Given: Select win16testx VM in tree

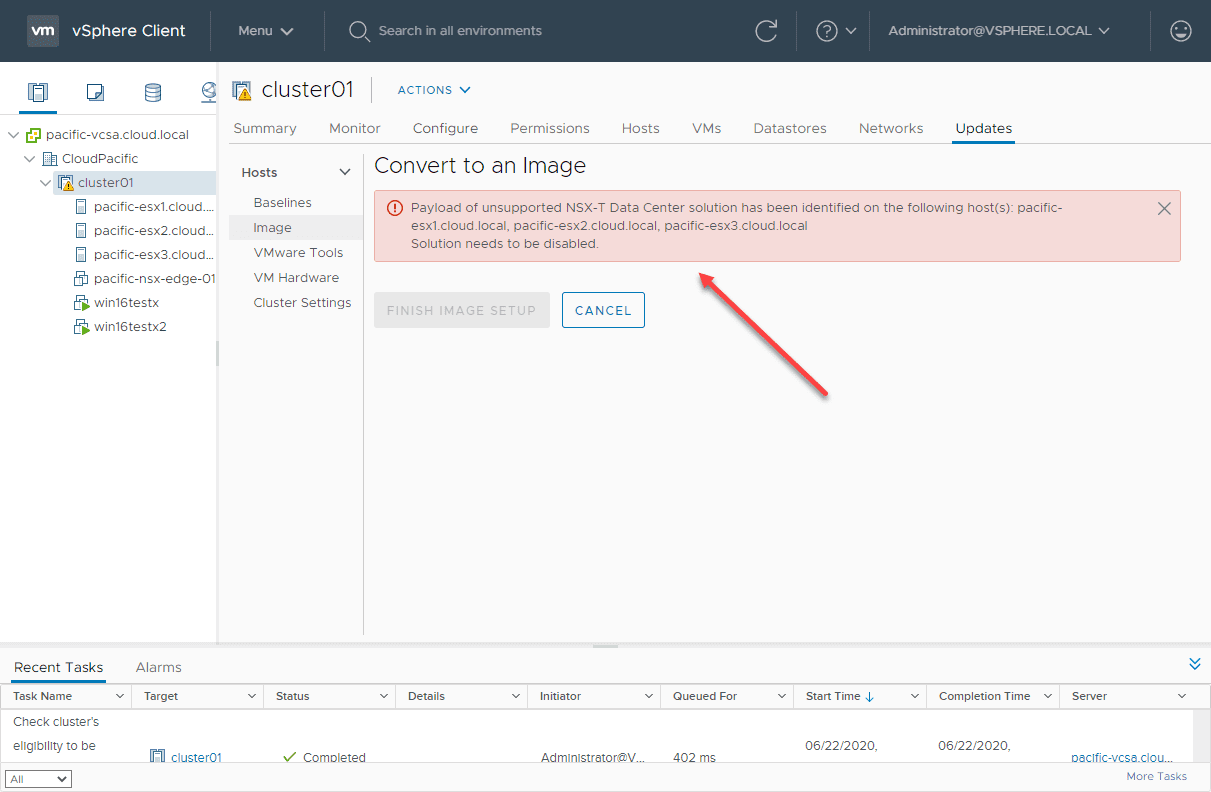Looking at the screenshot, I should 126,303.
